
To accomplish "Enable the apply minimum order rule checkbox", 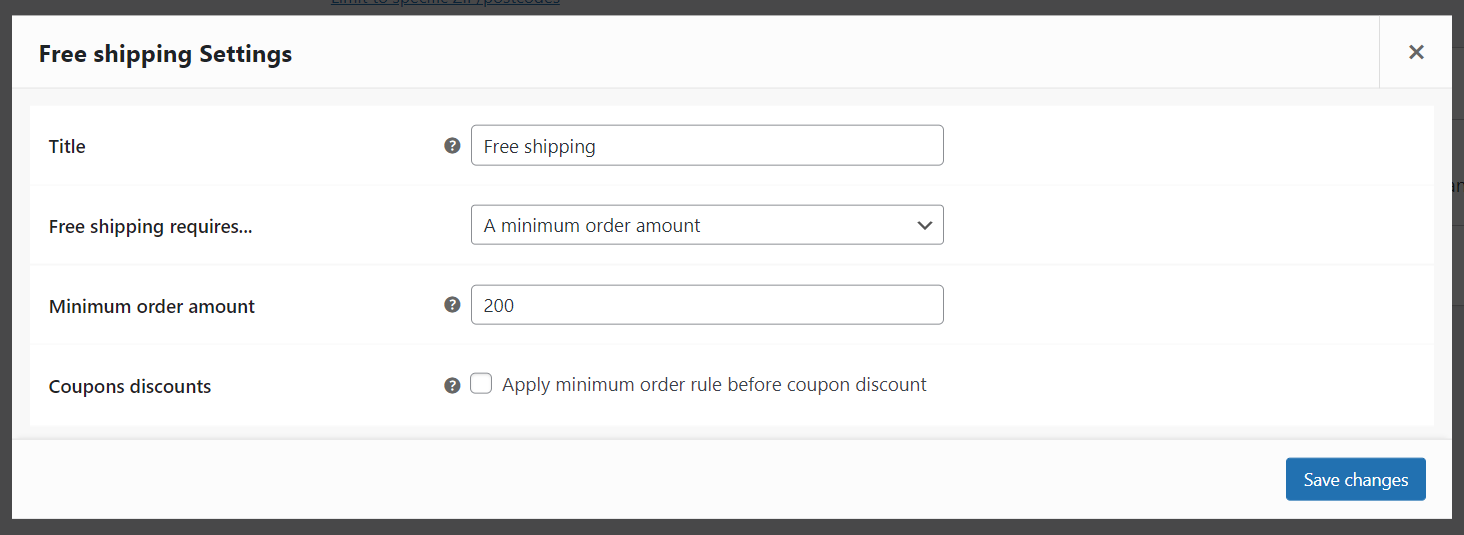I will point(481,384).
